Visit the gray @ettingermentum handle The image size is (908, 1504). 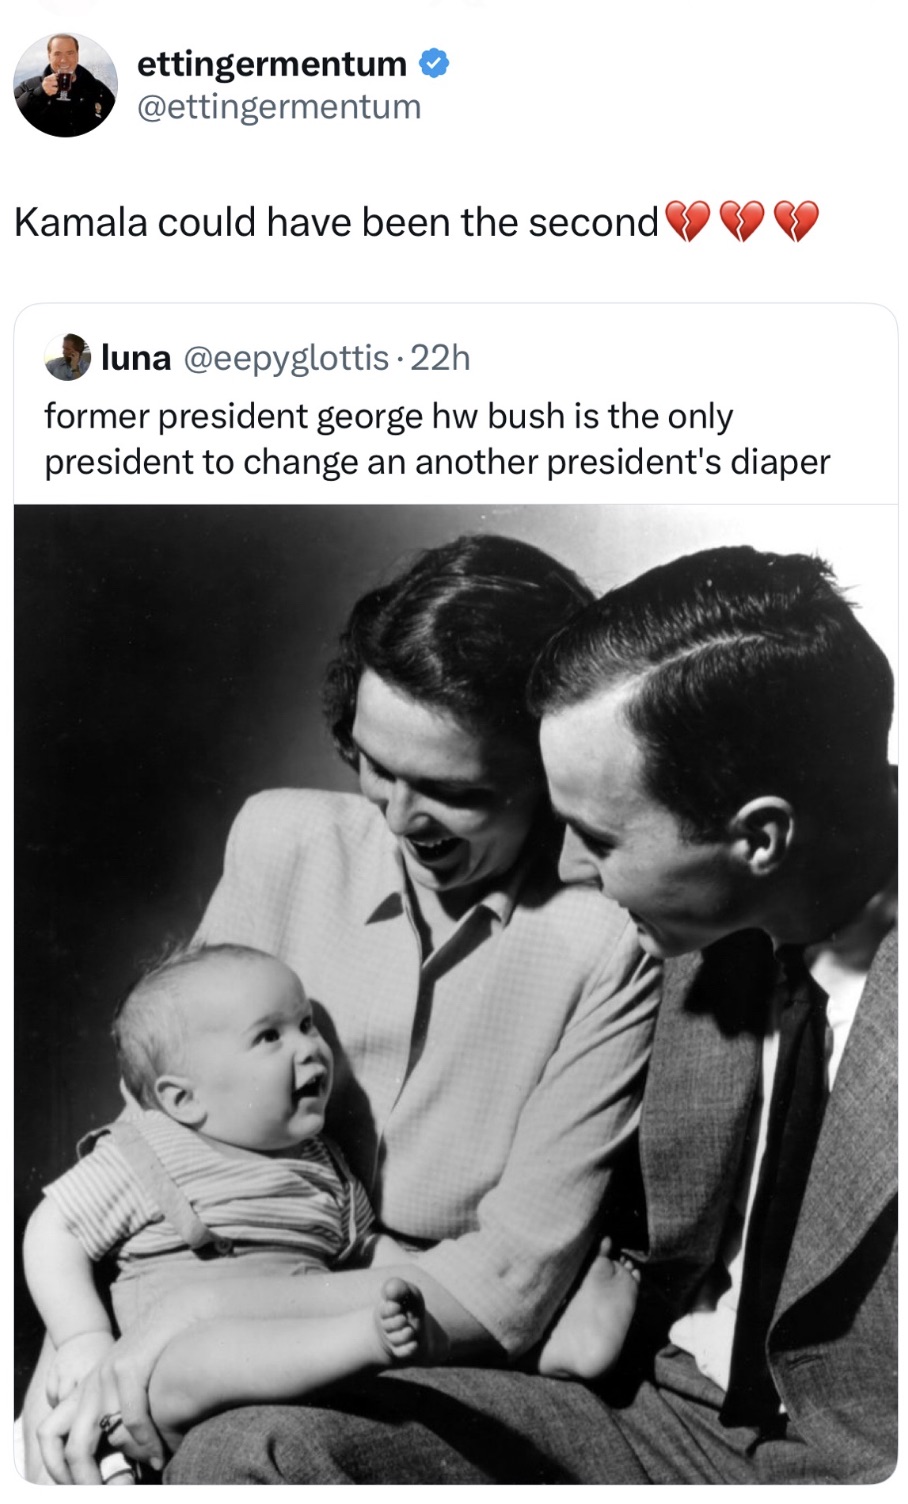[x=279, y=107]
